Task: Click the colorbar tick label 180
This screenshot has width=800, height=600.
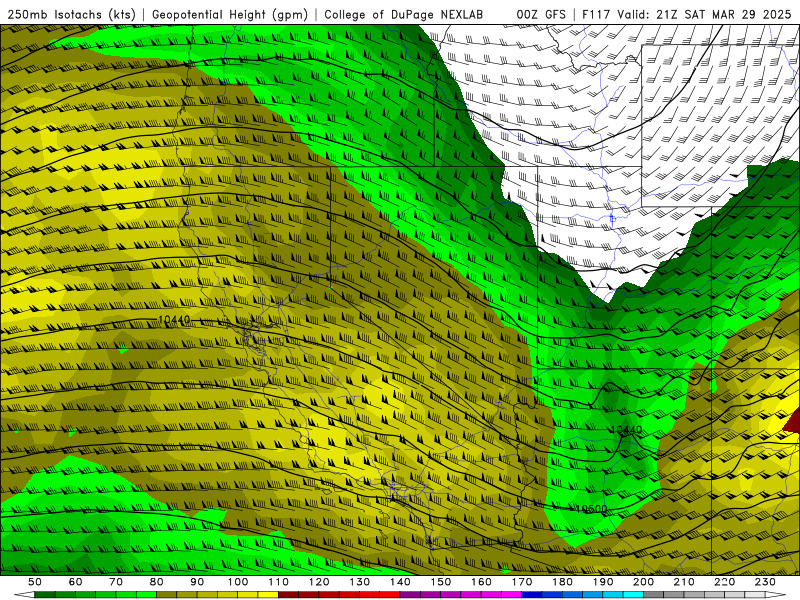Action: tap(562, 582)
